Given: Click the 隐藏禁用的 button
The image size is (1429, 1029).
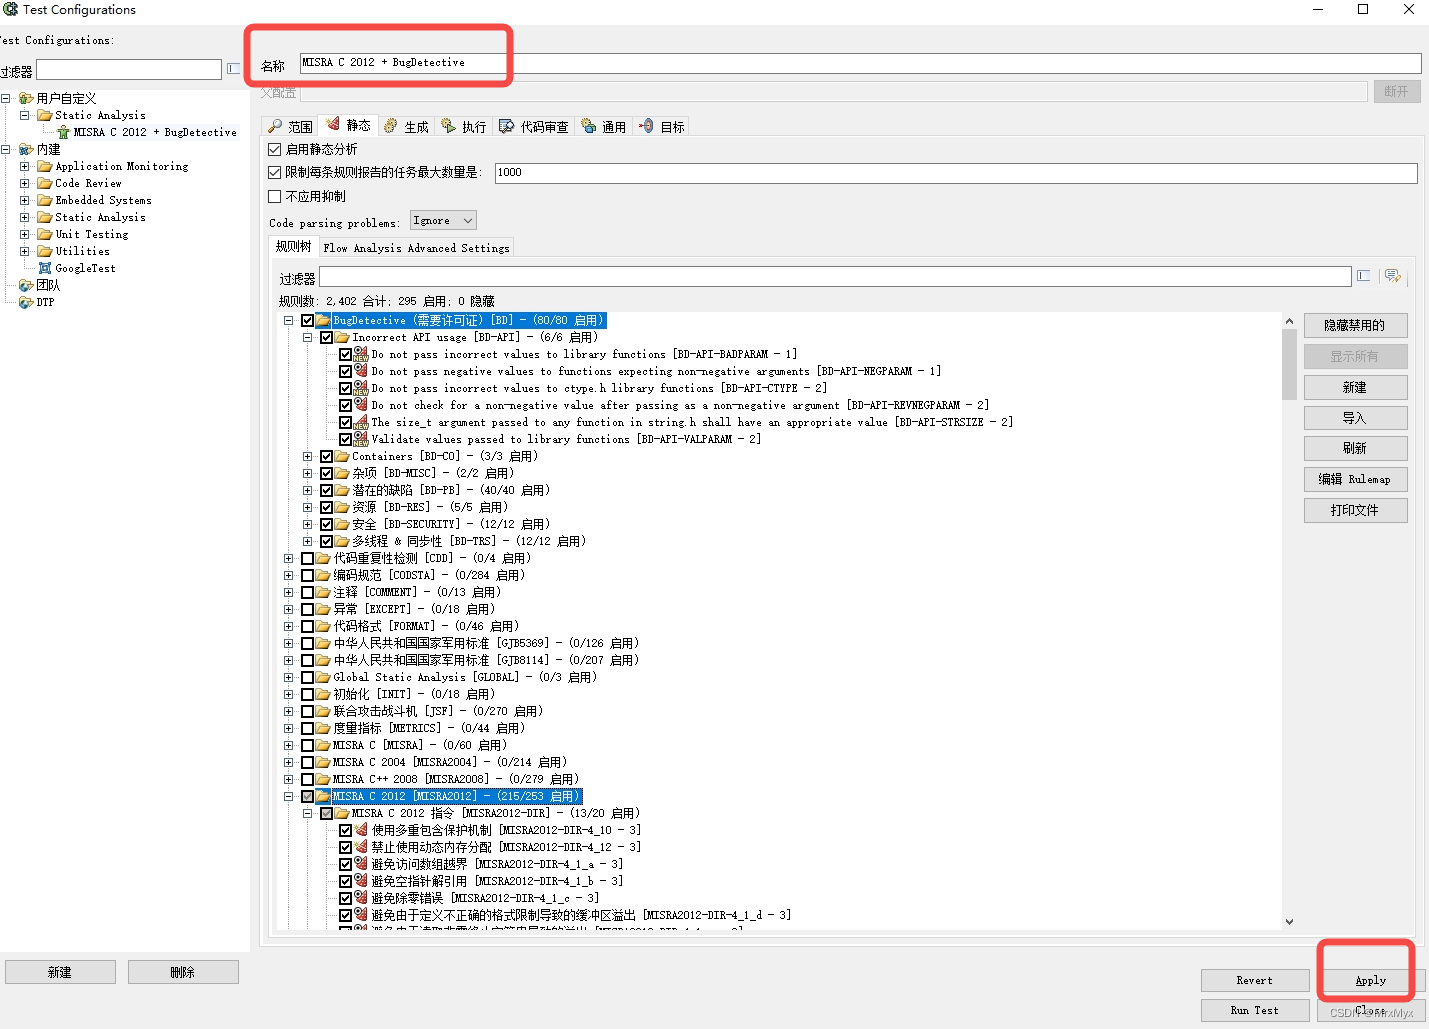Looking at the screenshot, I should pos(1355,325).
